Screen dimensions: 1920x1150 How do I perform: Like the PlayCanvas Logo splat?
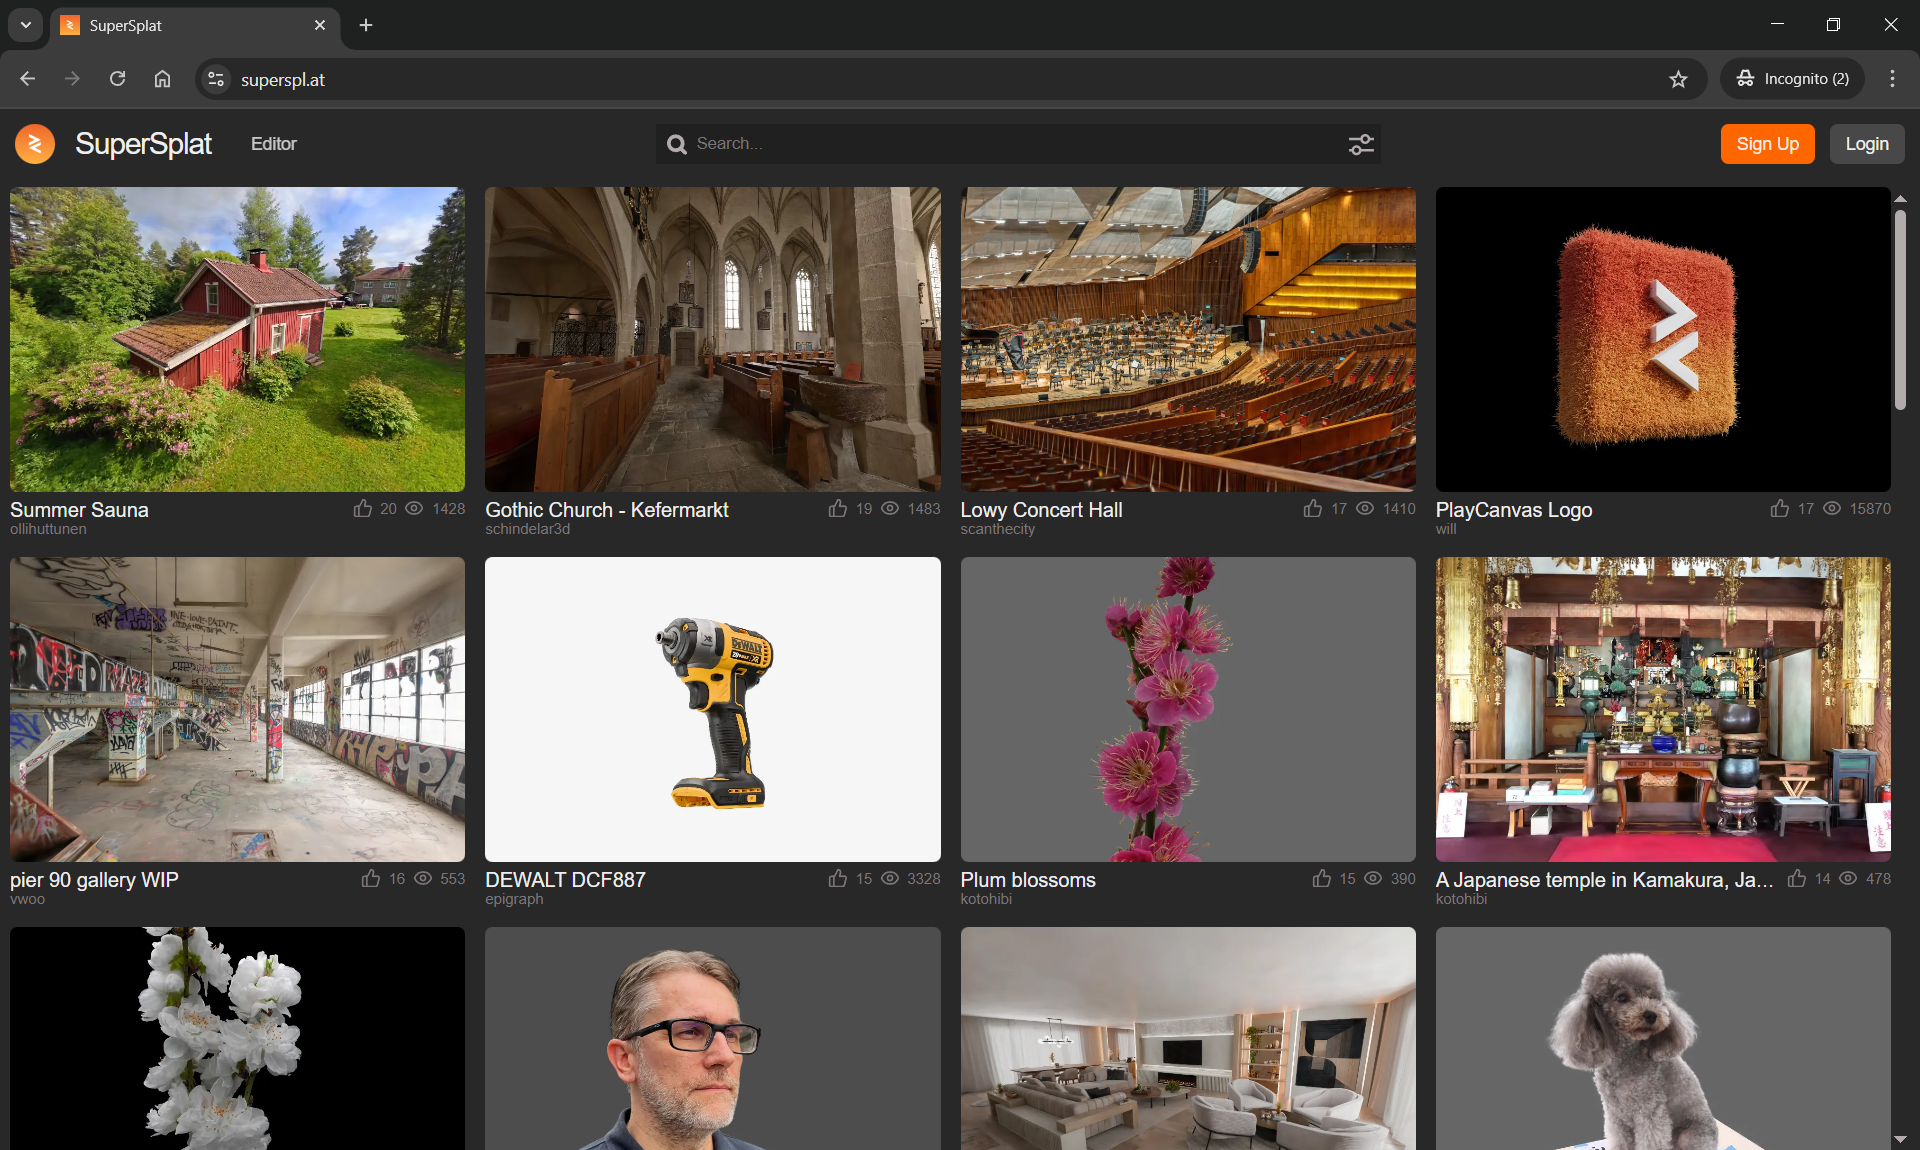(x=1780, y=509)
